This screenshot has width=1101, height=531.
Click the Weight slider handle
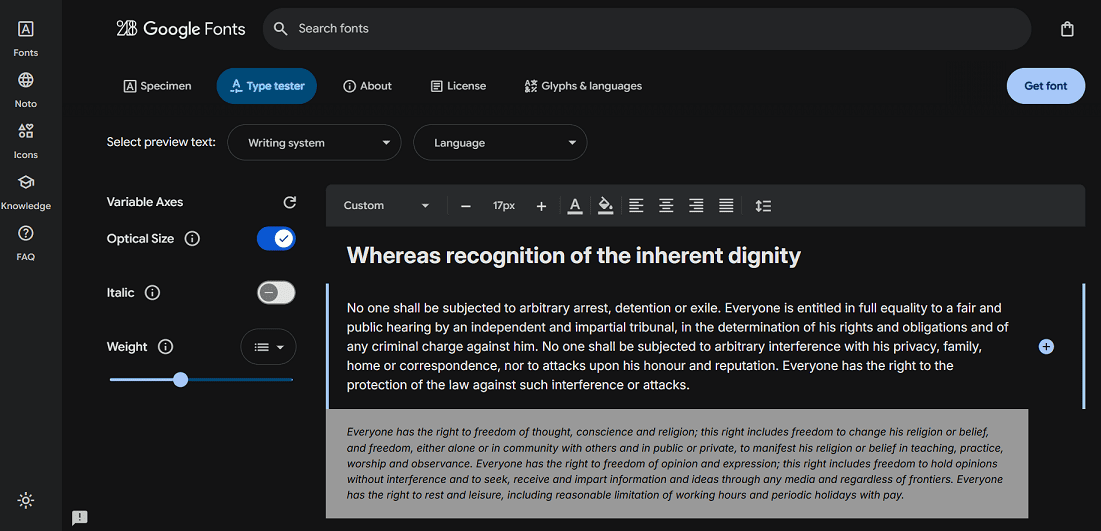(x=180, y=380)
